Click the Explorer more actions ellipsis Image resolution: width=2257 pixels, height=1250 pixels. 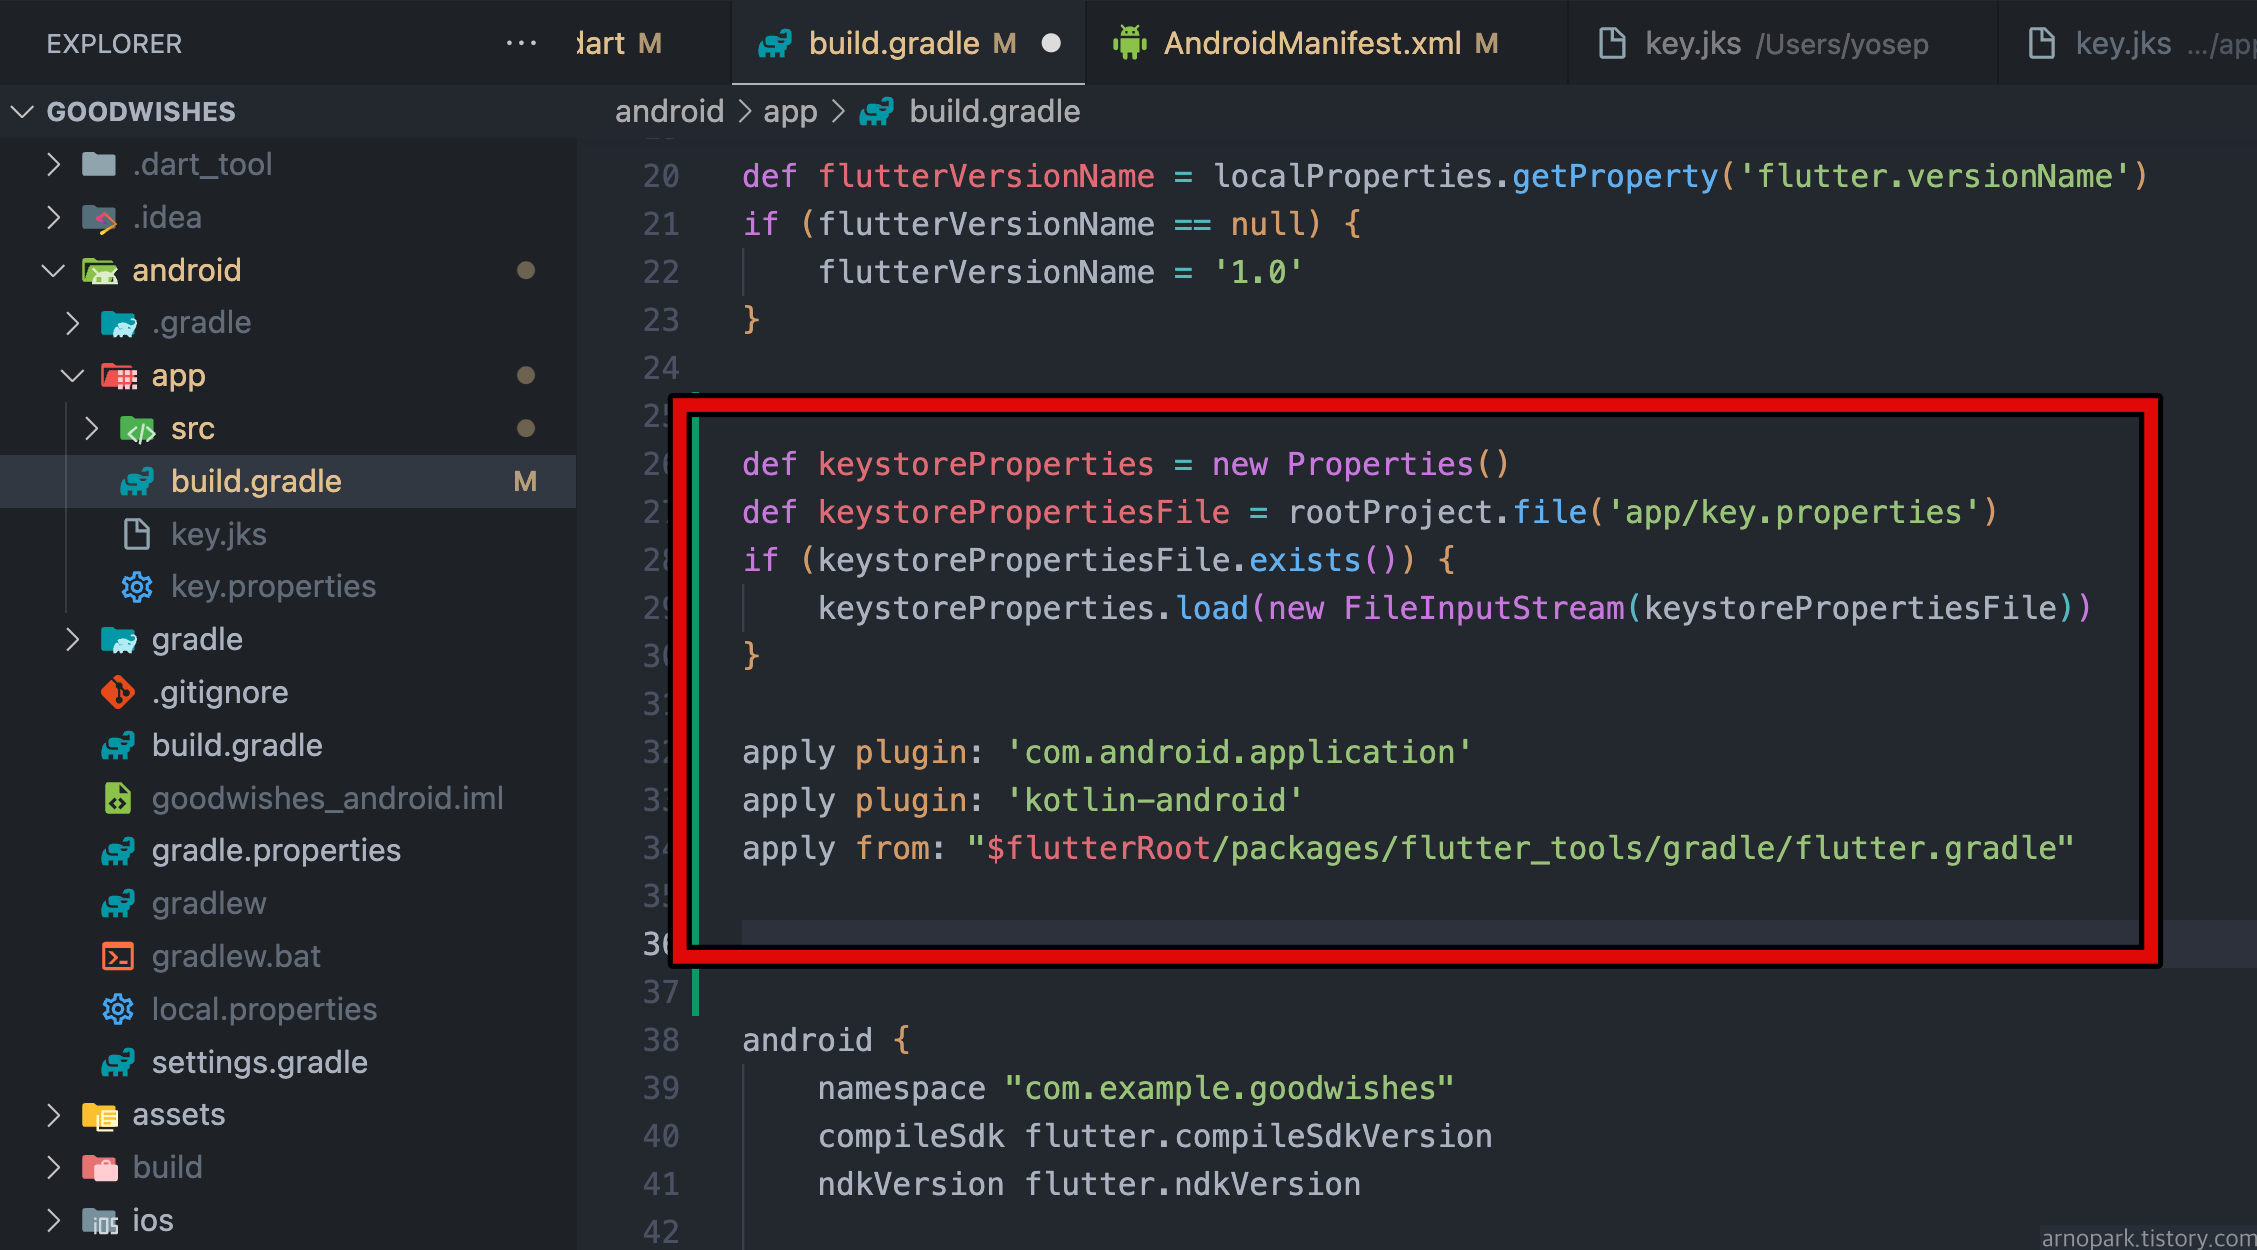(x=521, y=43)
